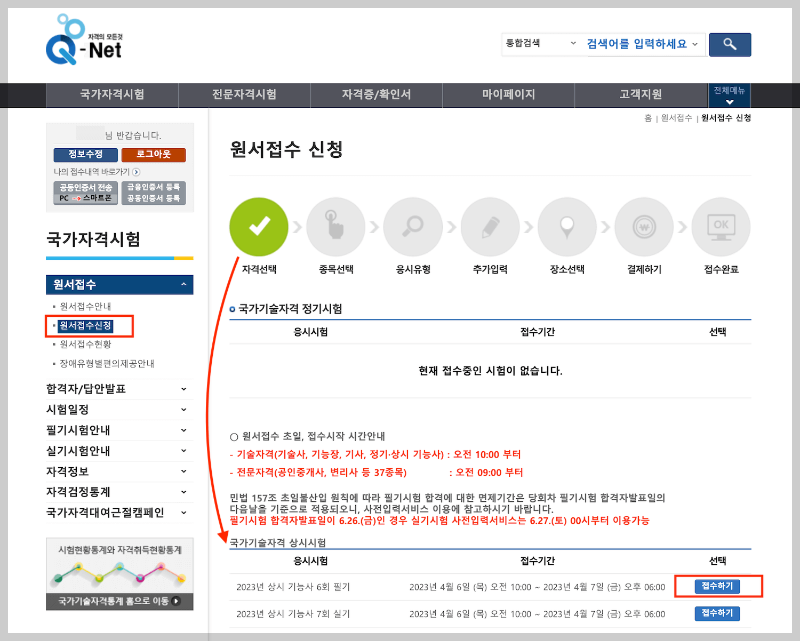Screen dimensions: 800x641
Task: Click the 접수완료 monitor step icon
Action: tap(720, 226)
